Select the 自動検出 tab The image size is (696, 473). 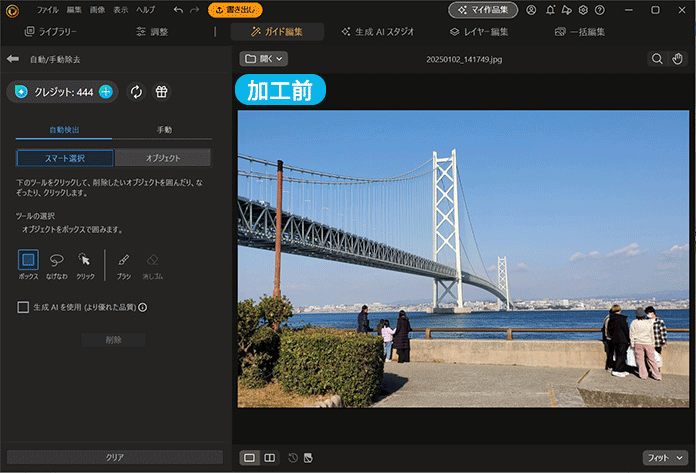pos(64,130)
